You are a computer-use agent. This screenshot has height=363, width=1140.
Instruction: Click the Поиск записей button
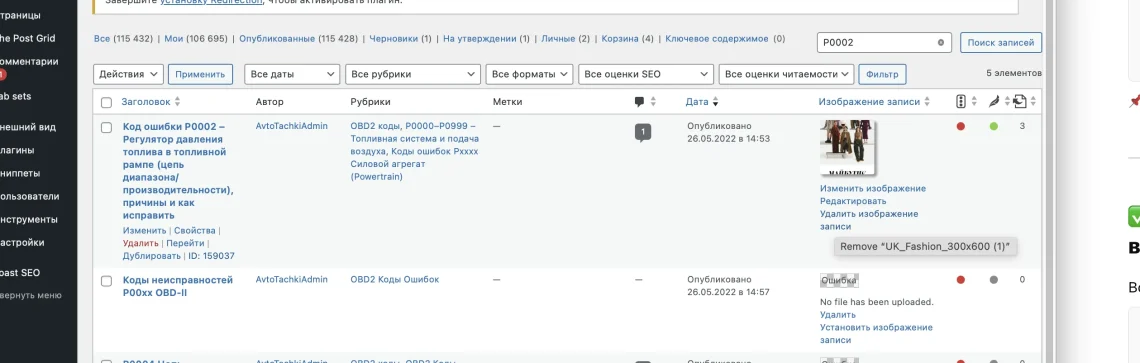pyautogui.click(x=1000, y=43)
